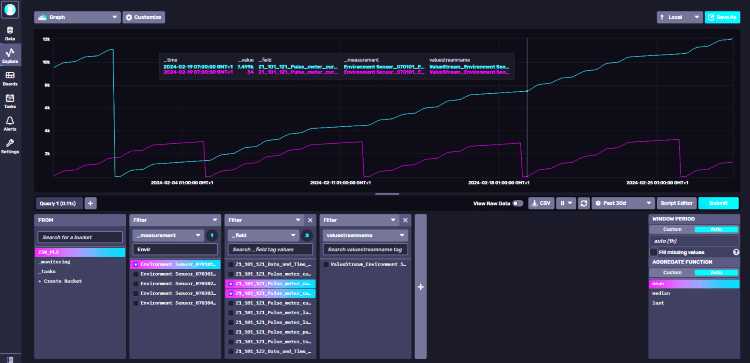Switch Window Period to Custom
The height and width of the screenshot is (363, 750).
click(672, 230)
